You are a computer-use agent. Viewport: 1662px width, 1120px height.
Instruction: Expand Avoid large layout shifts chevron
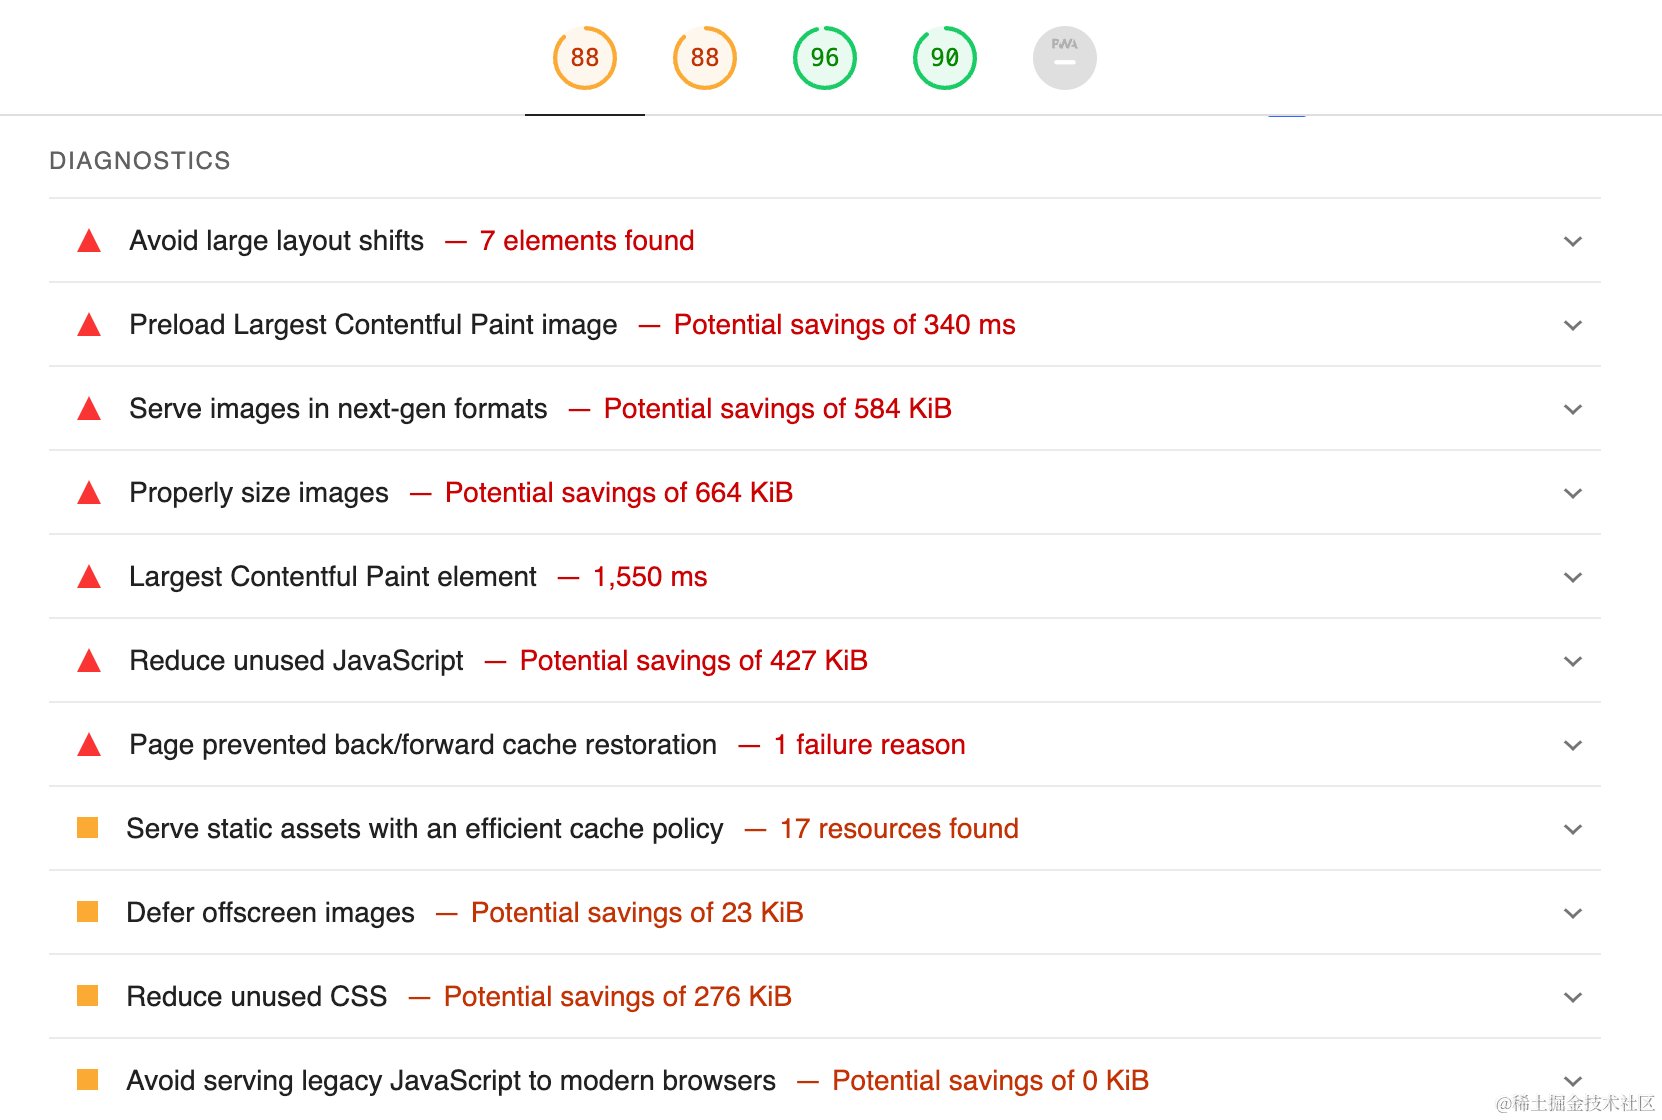(1573, 241)
